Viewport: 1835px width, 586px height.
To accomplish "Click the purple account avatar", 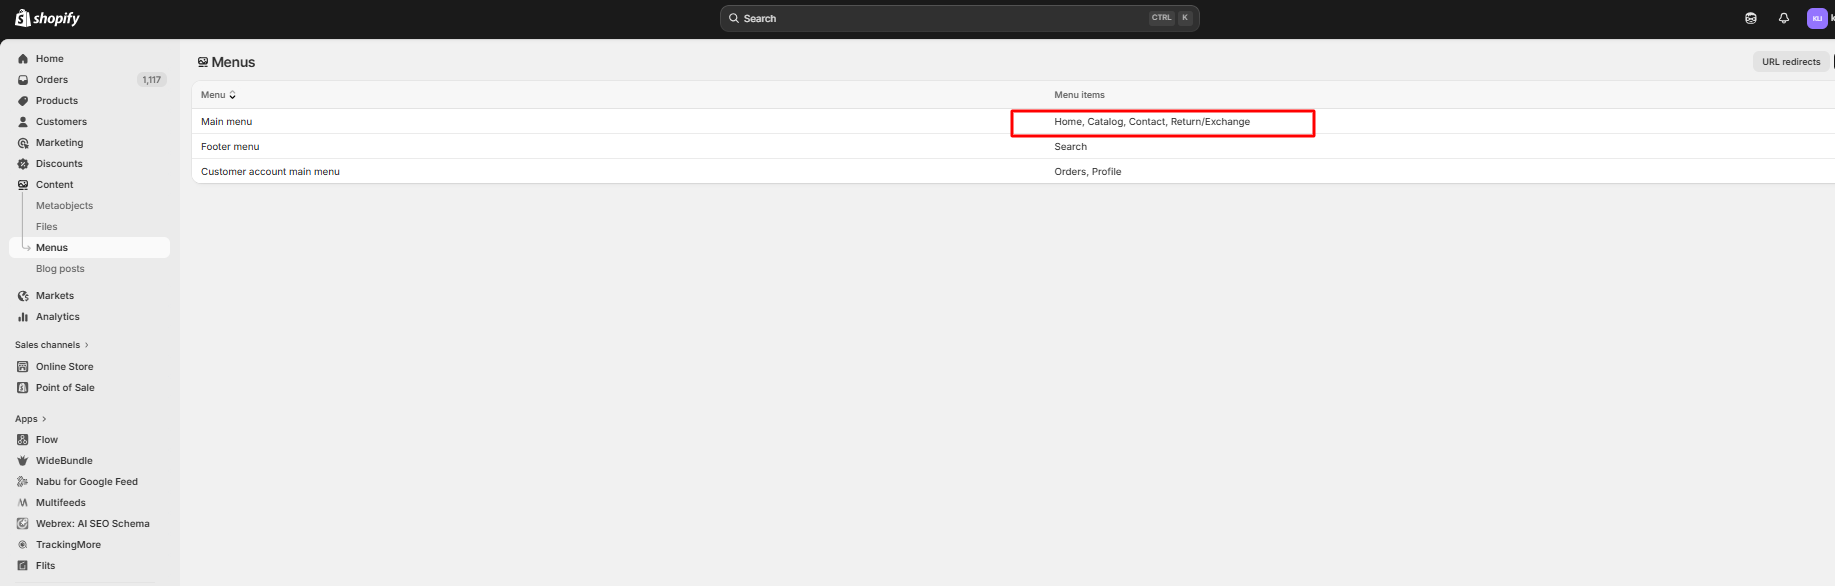I will (1817, 18).
